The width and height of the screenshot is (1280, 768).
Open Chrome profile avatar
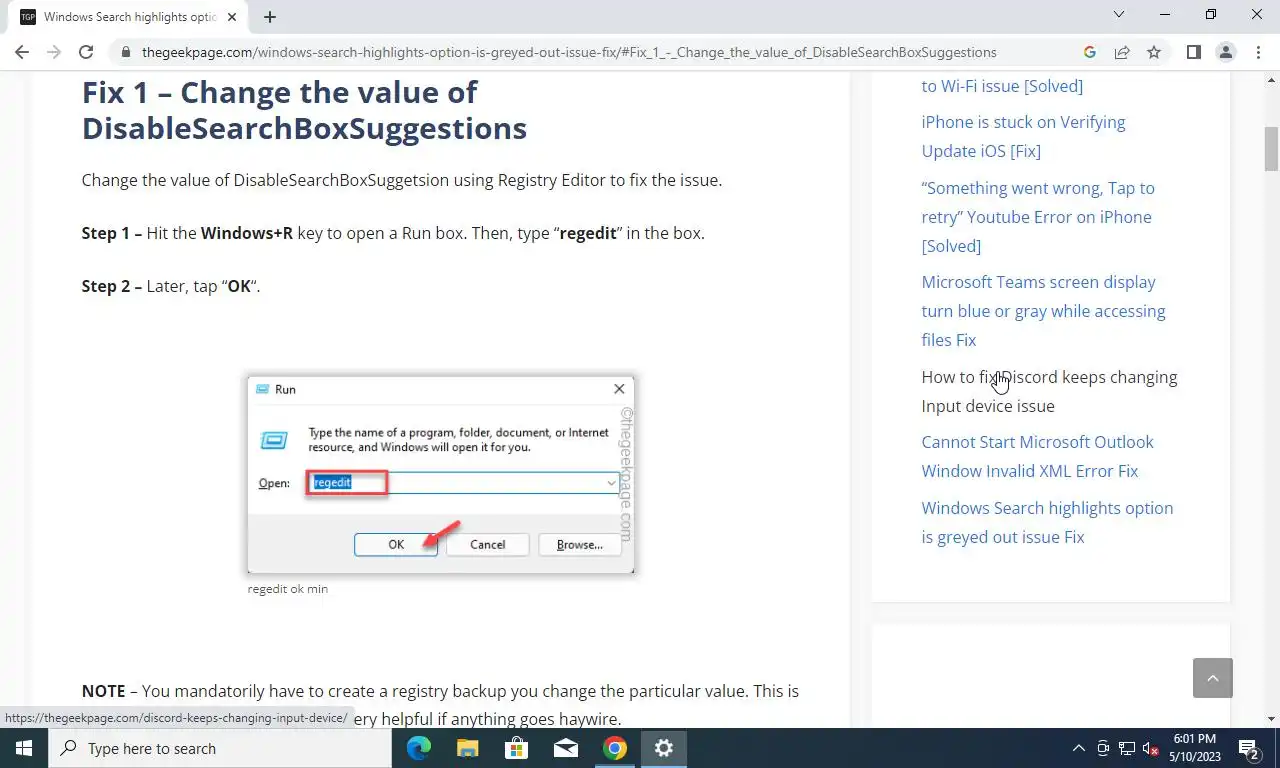1226,52
